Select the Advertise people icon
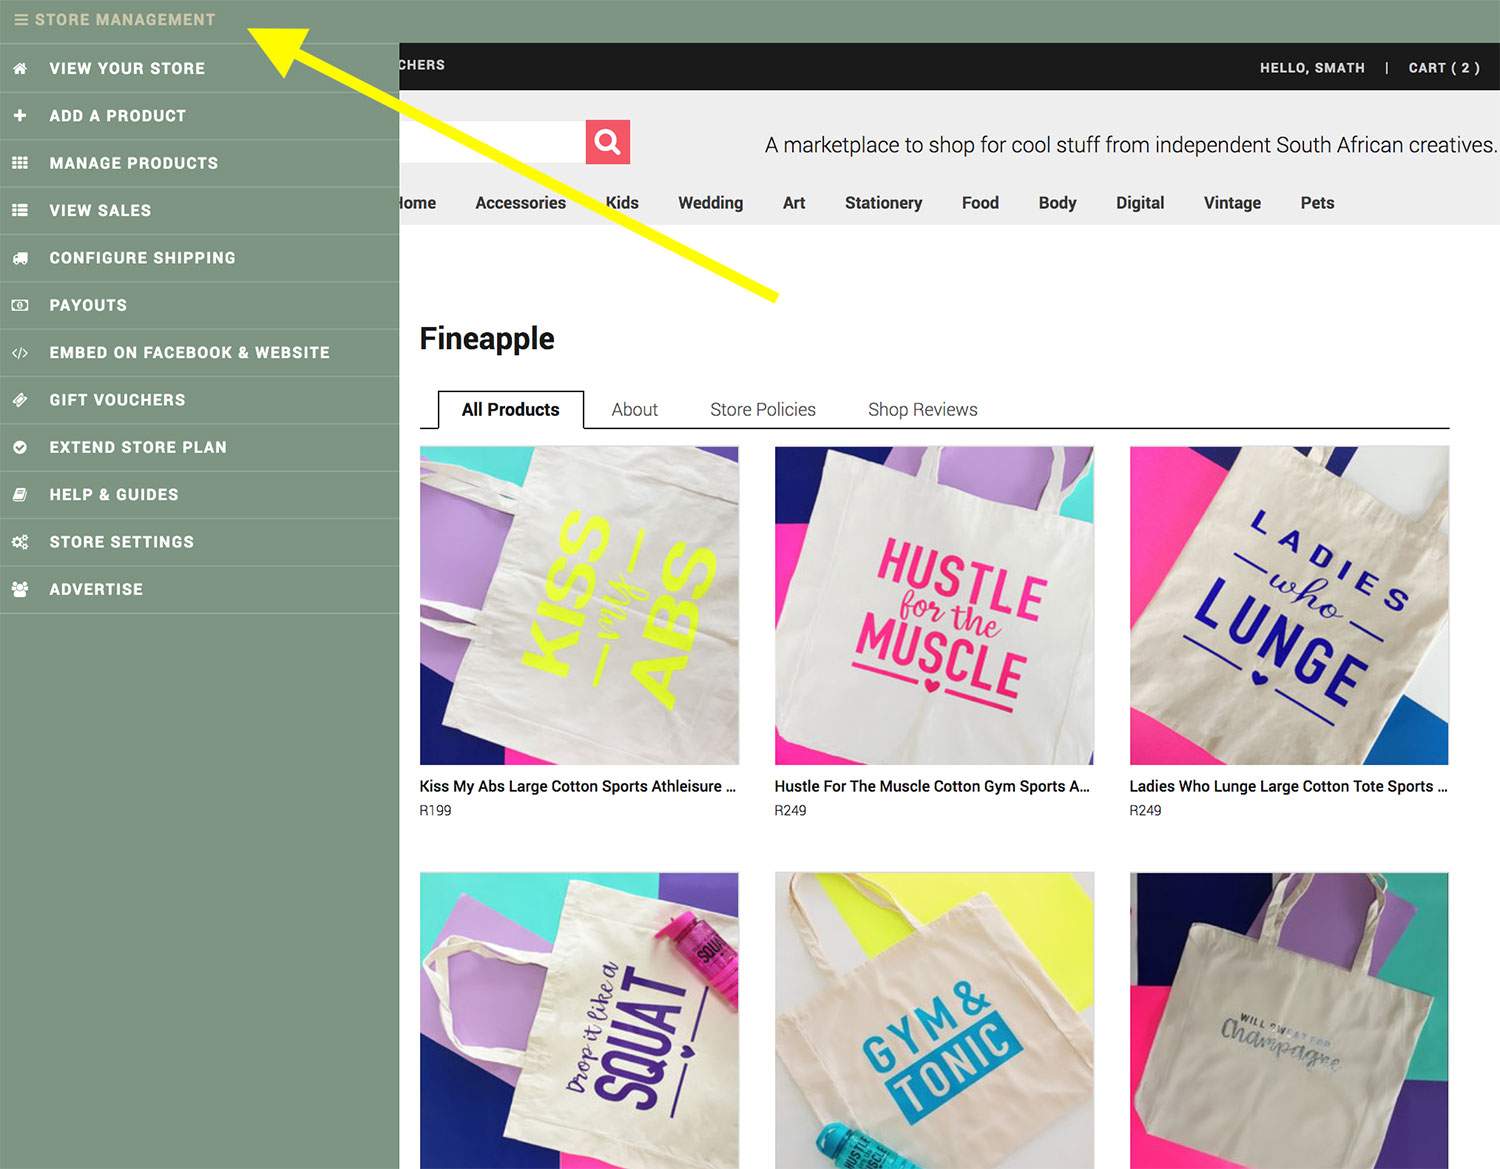The image size is (1500, 1169). point(20,589)
